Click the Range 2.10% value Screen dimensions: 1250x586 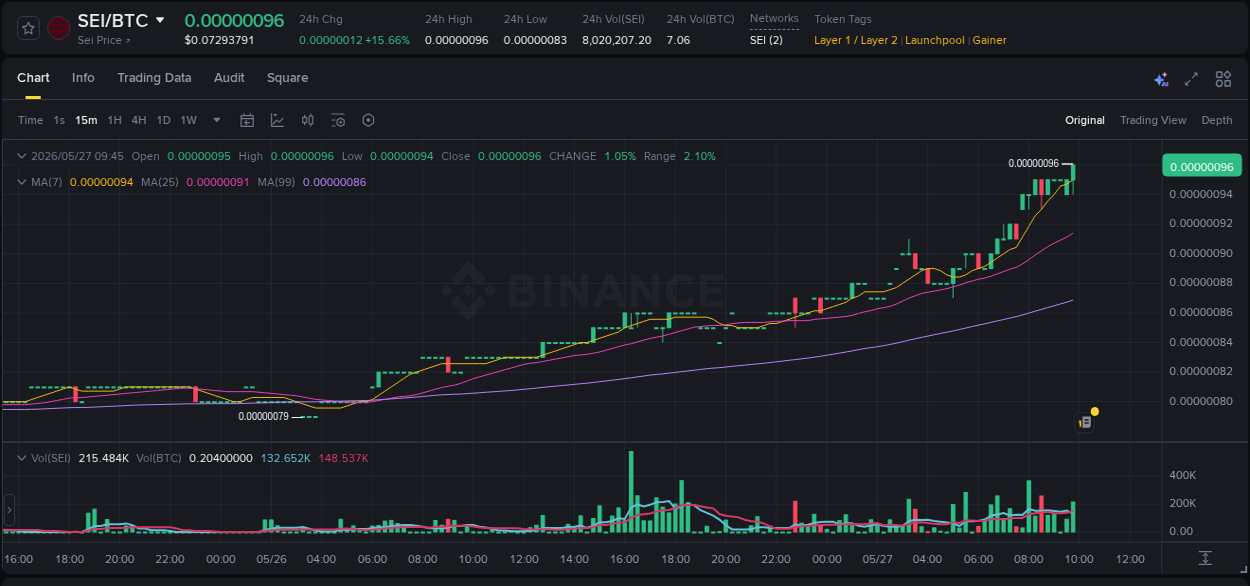pos(699,156)
